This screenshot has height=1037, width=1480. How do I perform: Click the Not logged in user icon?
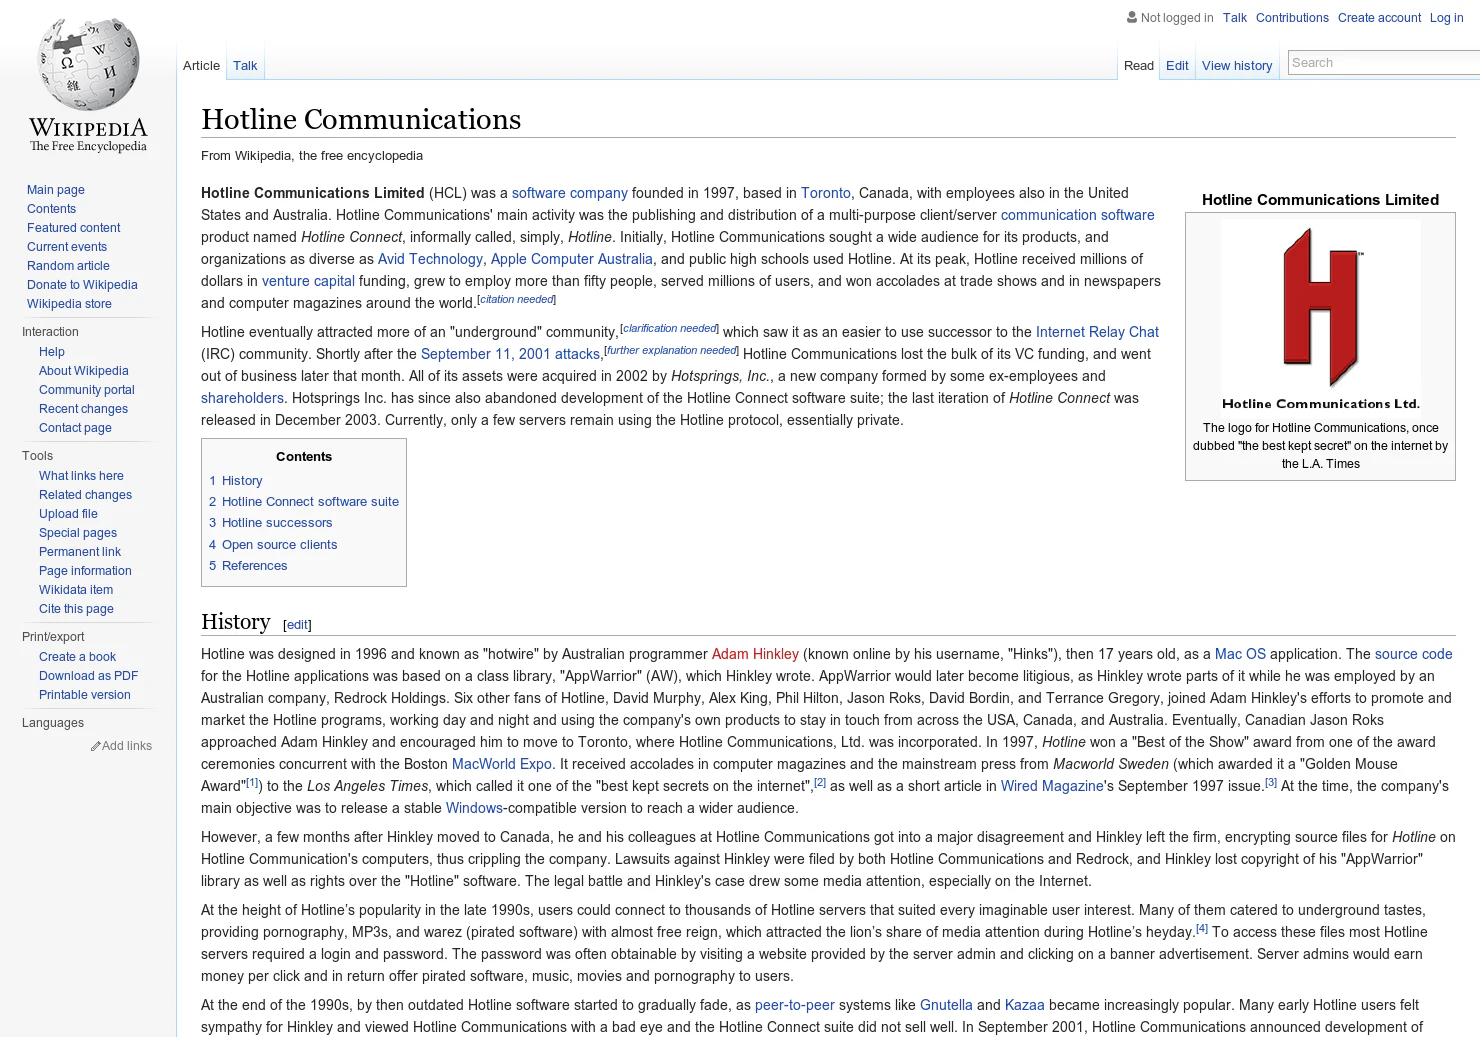point(1132,17)
